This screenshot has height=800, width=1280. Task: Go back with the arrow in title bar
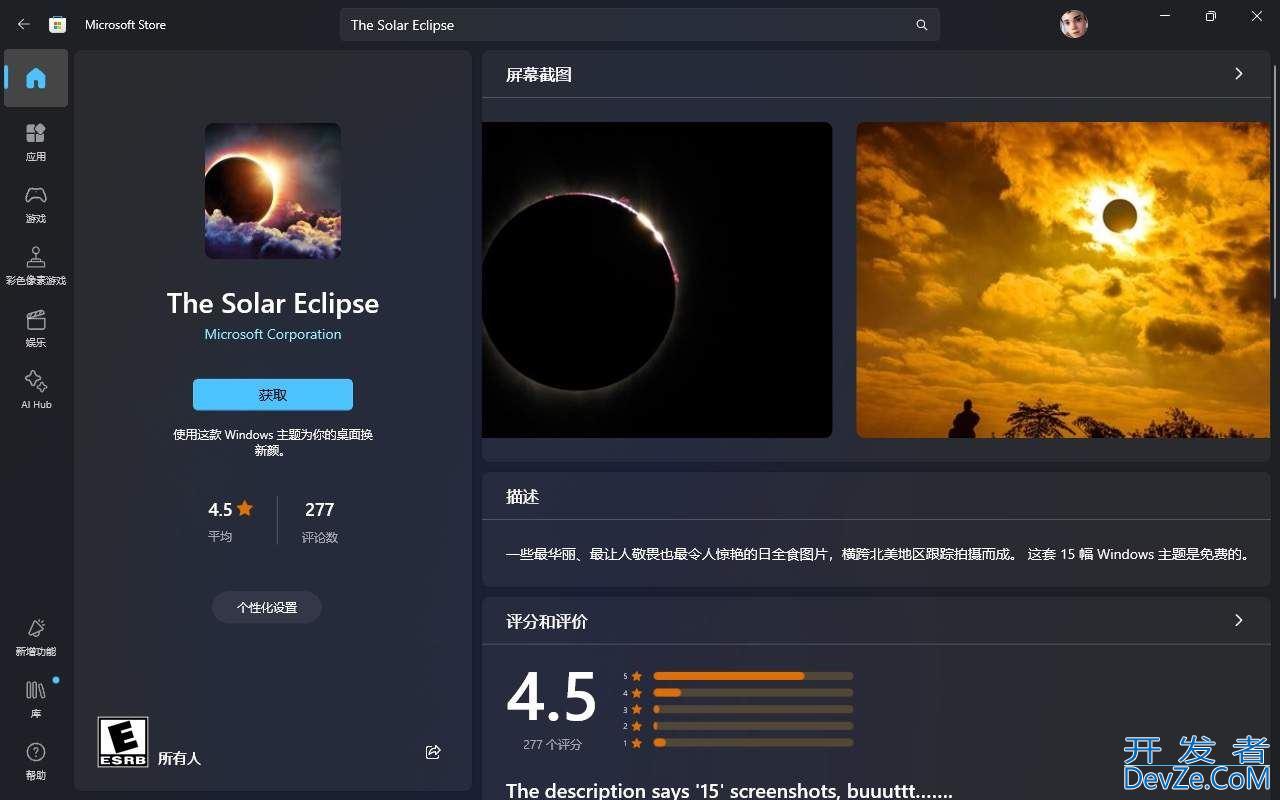(24, 24)
